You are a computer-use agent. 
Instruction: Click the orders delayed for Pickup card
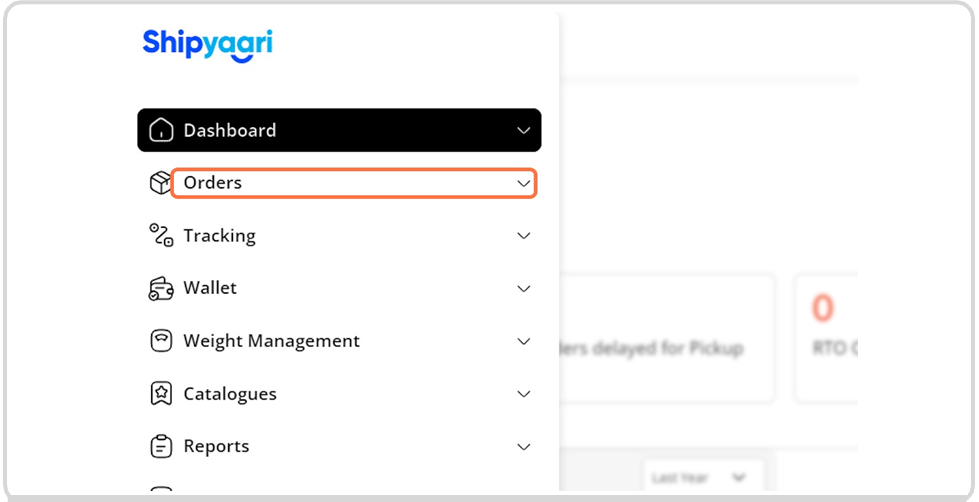(667, 337)
